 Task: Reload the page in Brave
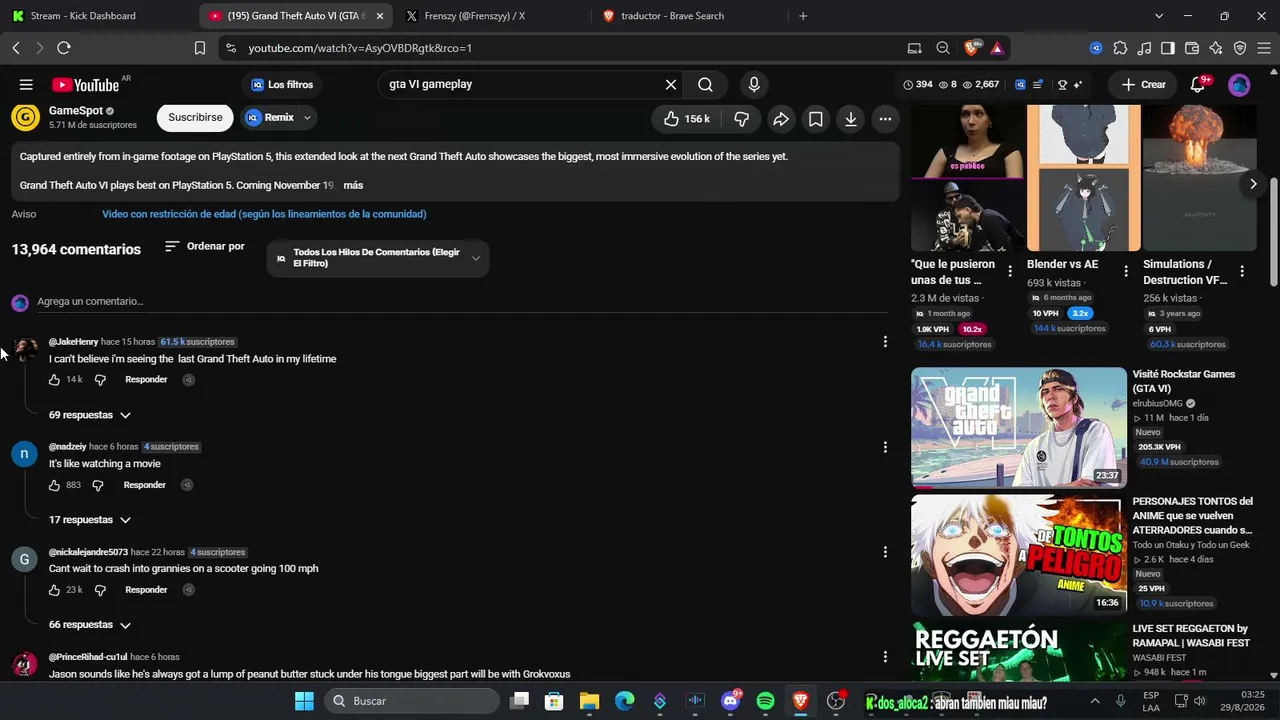(x=64, y=48)
